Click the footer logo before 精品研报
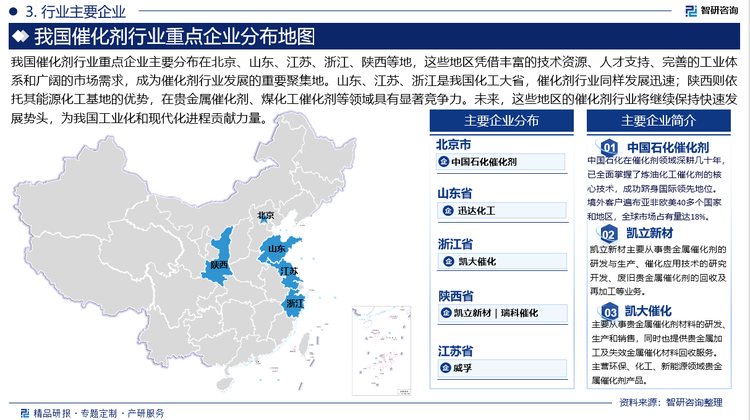750x420 pixels. (x=24, y=413)
